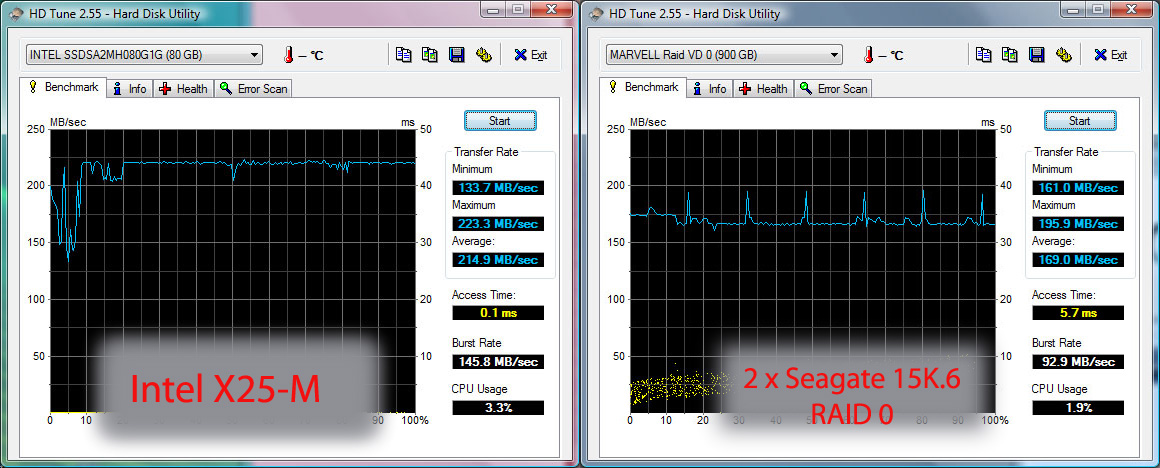The width and height of the screenshot is (1160, 468).
Task: Click Exit in the Intel SSD window
Action: 530,55
